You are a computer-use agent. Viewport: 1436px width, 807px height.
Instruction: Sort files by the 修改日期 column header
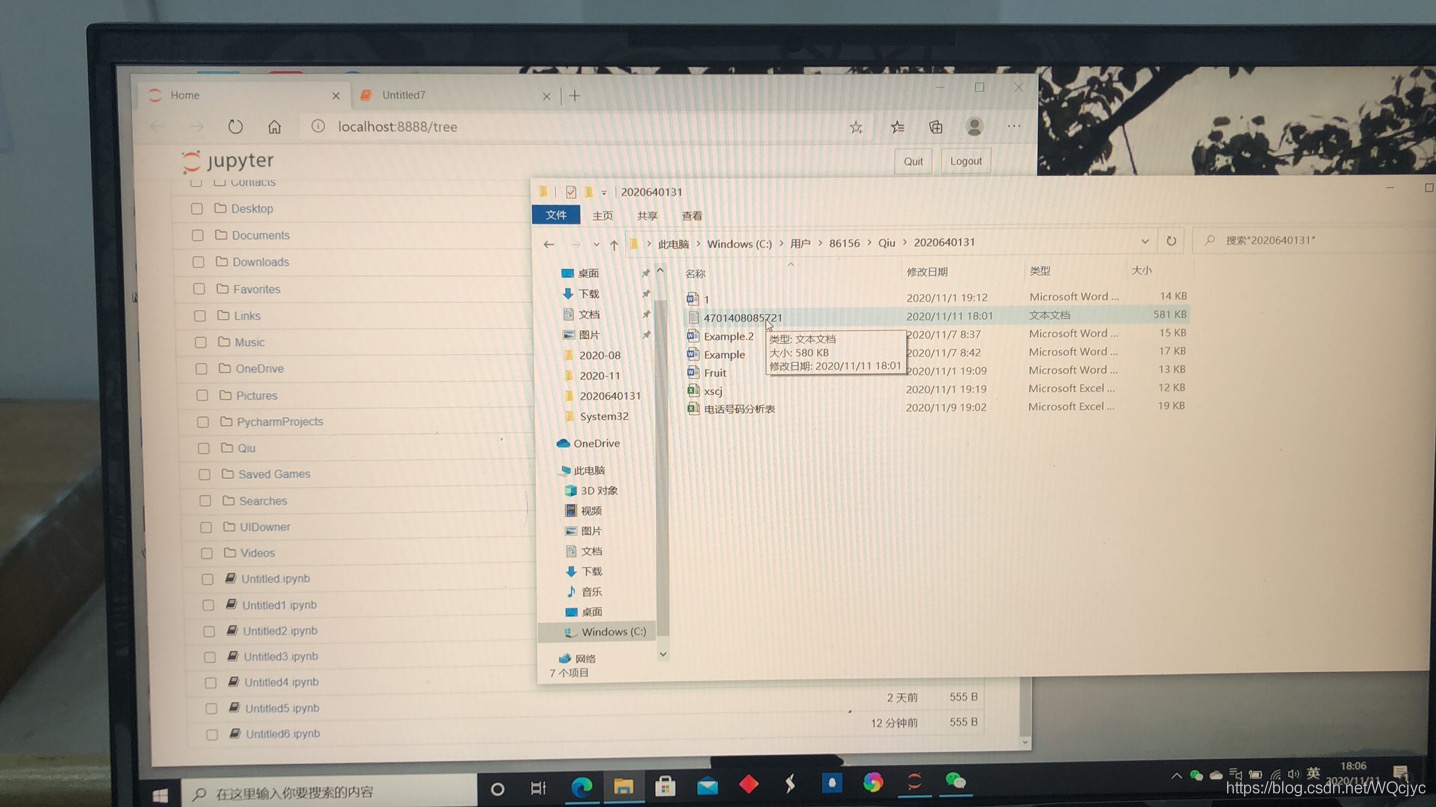(927, 272)
